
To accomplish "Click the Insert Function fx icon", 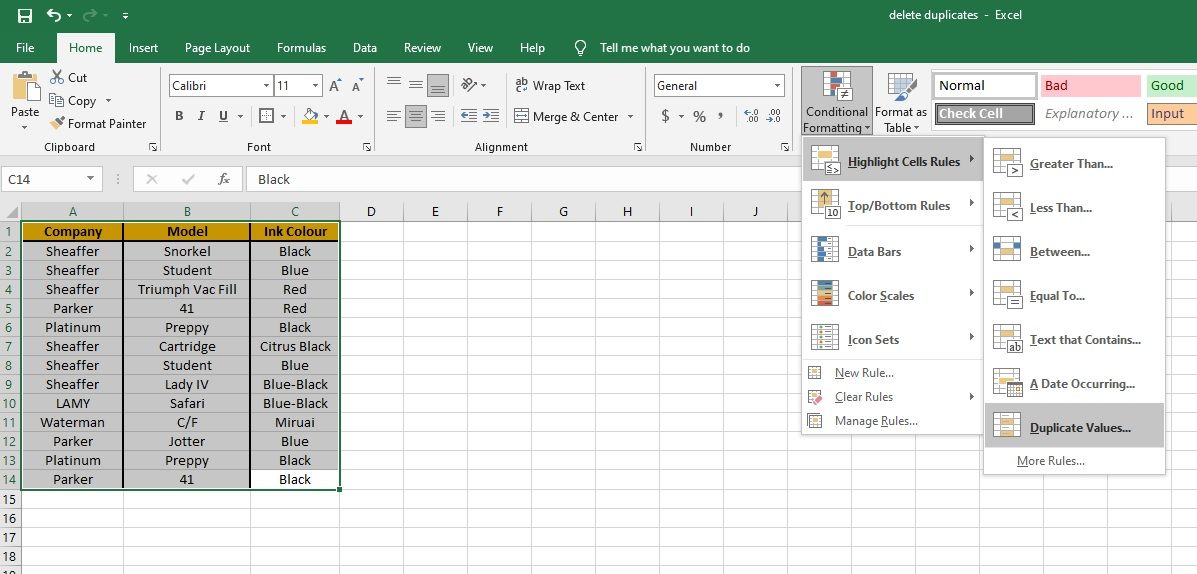I will click(224, 179).
